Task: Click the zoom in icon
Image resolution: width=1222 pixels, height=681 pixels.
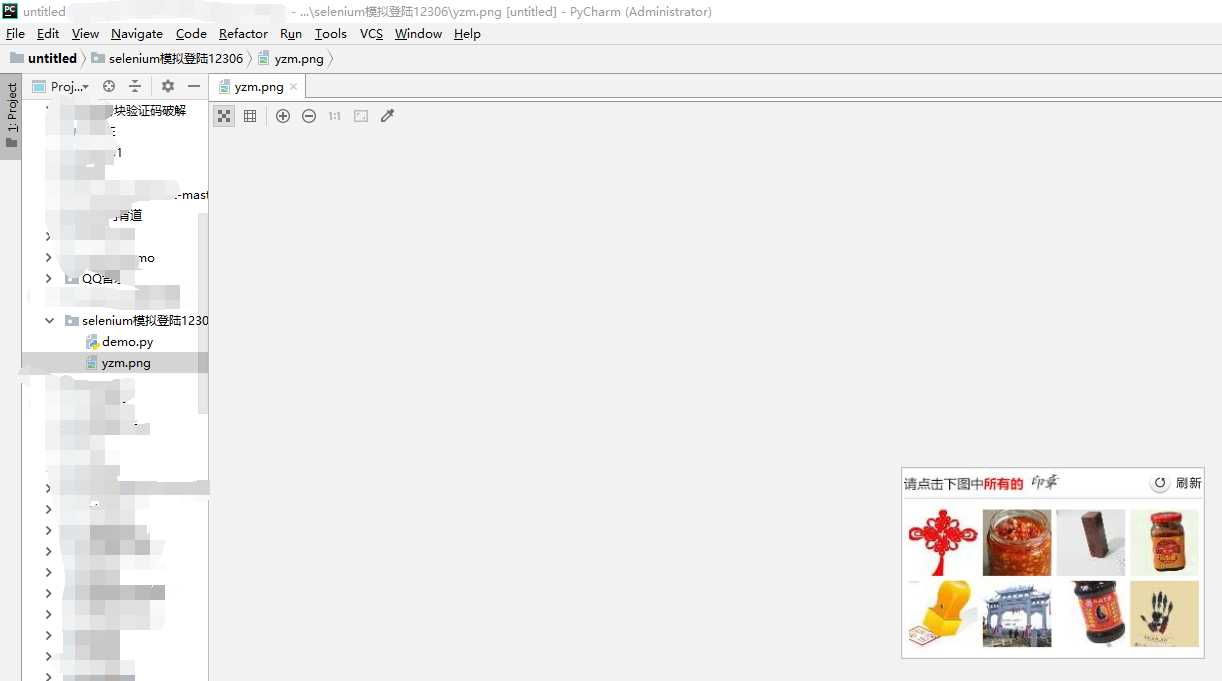Action: coord(283,116)
